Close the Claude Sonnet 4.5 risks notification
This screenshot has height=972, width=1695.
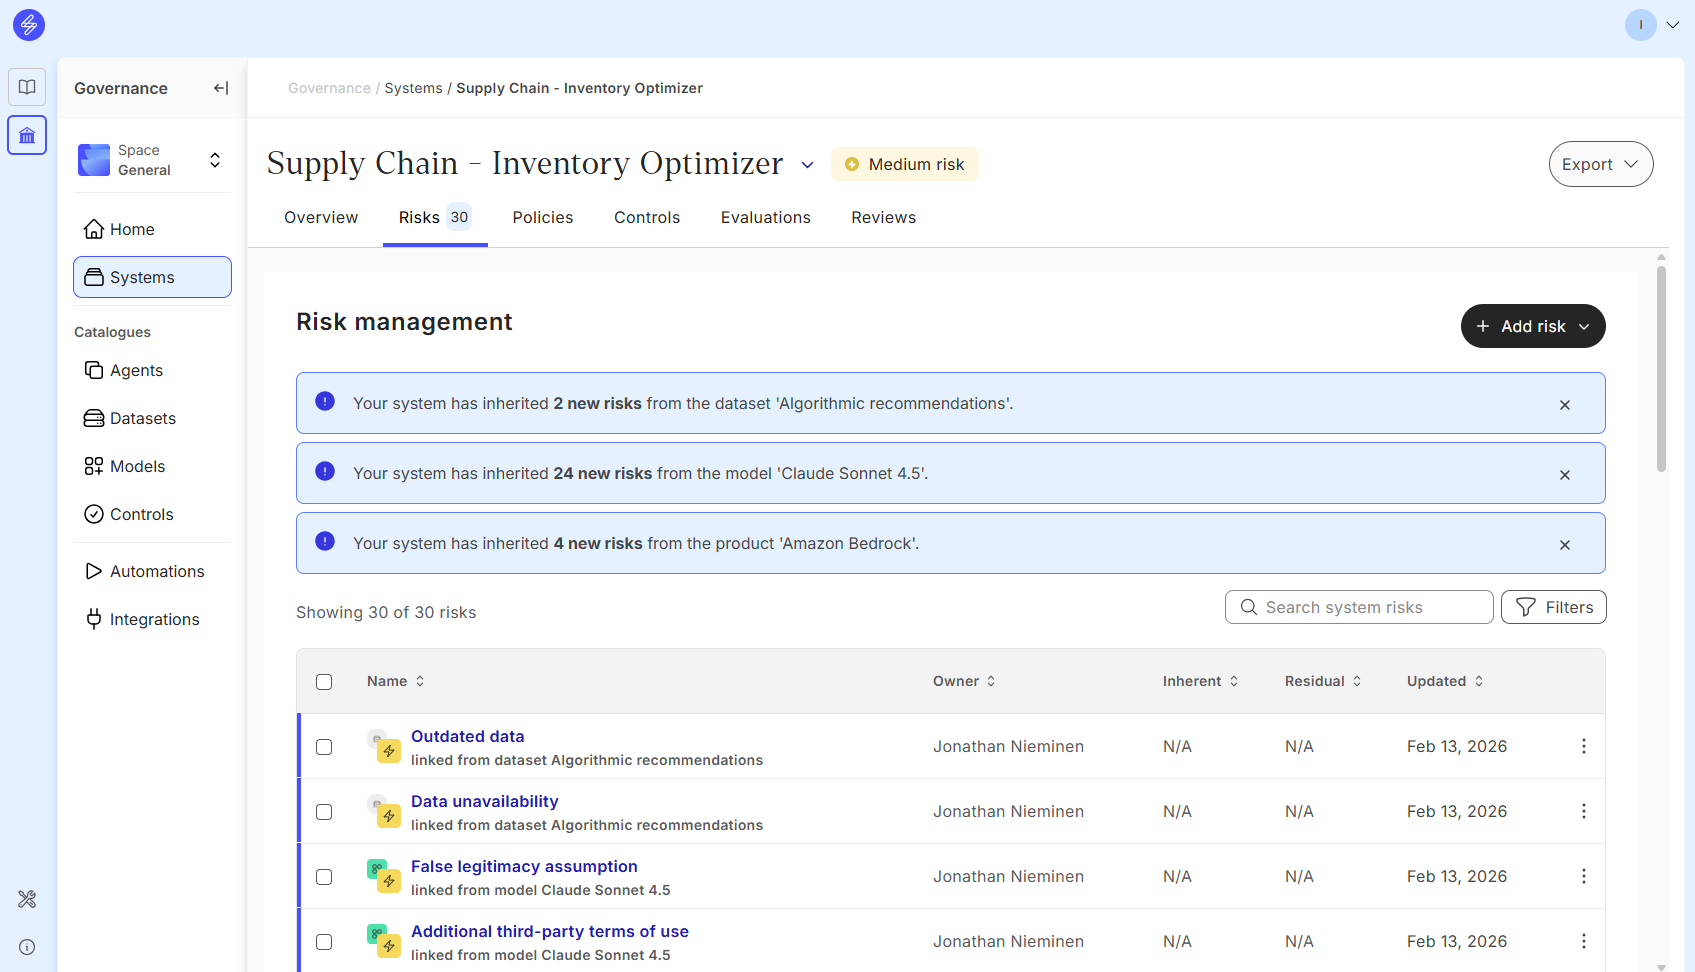click(x=1564, y=475)
